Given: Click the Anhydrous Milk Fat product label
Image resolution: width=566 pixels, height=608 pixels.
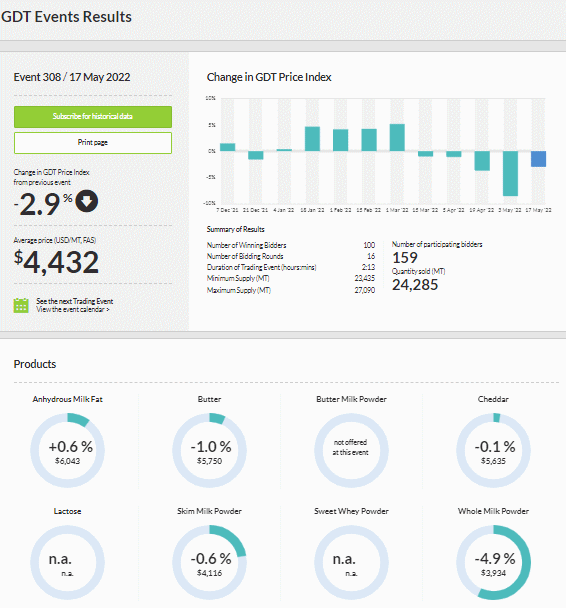Looking at the screenshot, I should 67,399.
